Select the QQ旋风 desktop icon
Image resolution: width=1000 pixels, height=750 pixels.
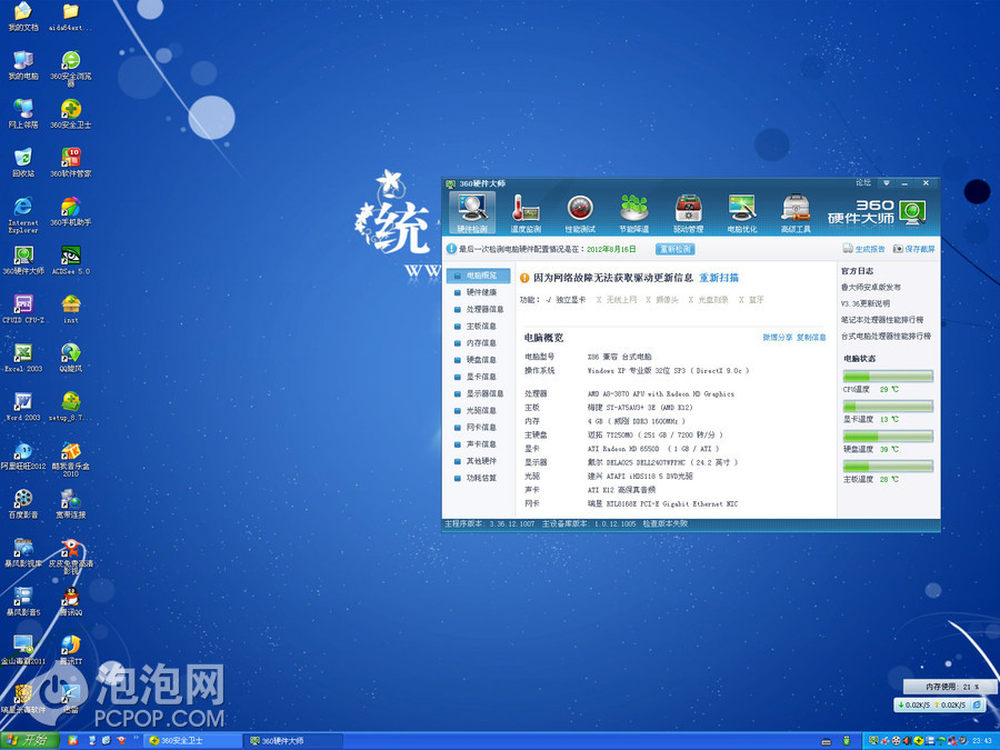(71, 358)
